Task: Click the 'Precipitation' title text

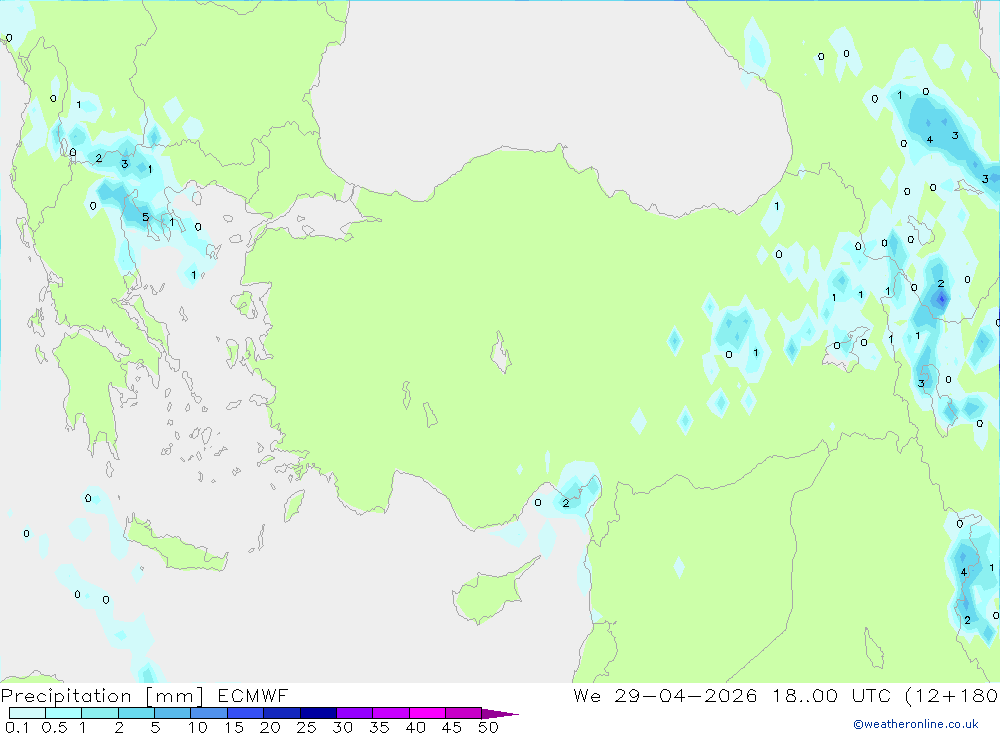Action: [x=66, y=696]
